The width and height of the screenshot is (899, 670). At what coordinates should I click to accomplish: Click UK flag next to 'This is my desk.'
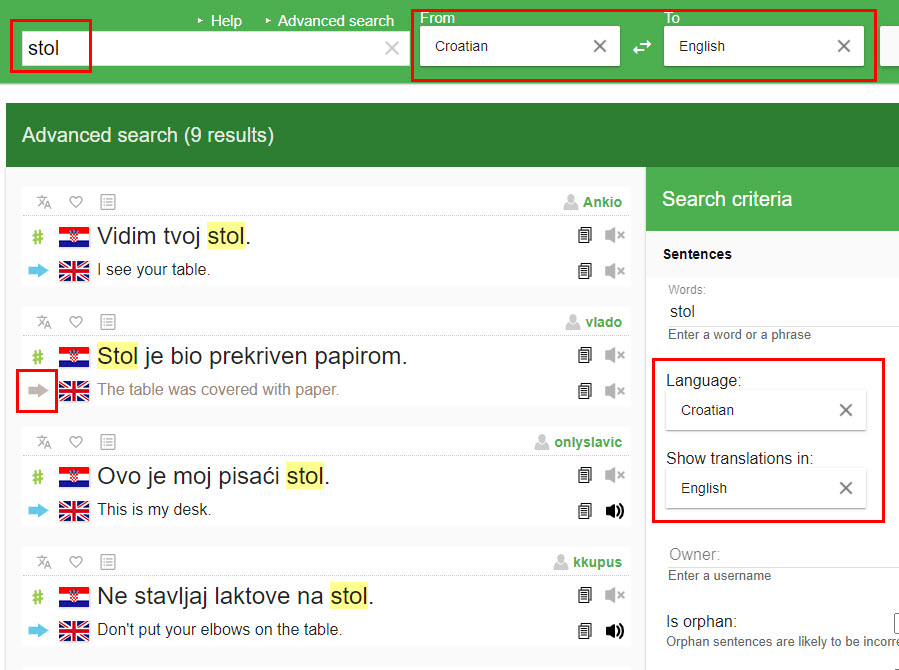tap(74, 511)
